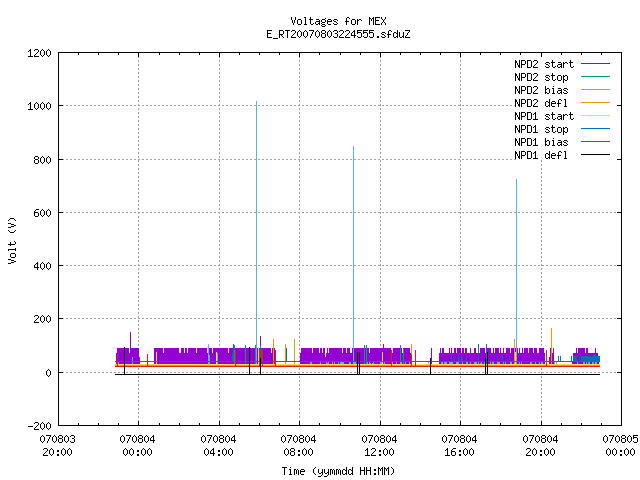
Task: Click the 'NPD1 defl' legend label
Action: click(x=541, y=156)
